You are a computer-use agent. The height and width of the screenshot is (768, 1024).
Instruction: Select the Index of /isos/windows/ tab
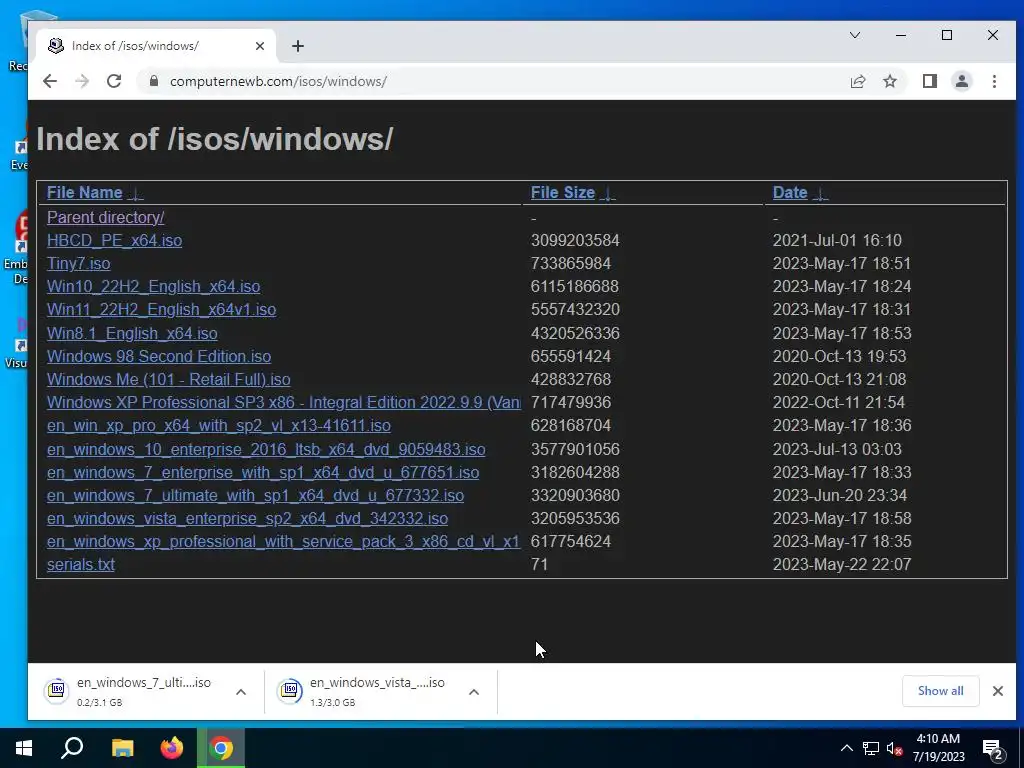pos(157,46)
